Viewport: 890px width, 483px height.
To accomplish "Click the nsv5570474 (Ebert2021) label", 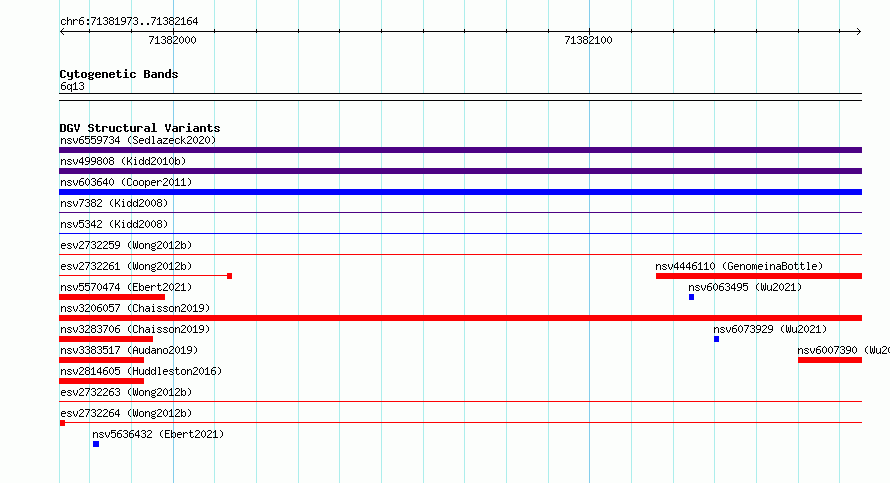I will [126, 287].
